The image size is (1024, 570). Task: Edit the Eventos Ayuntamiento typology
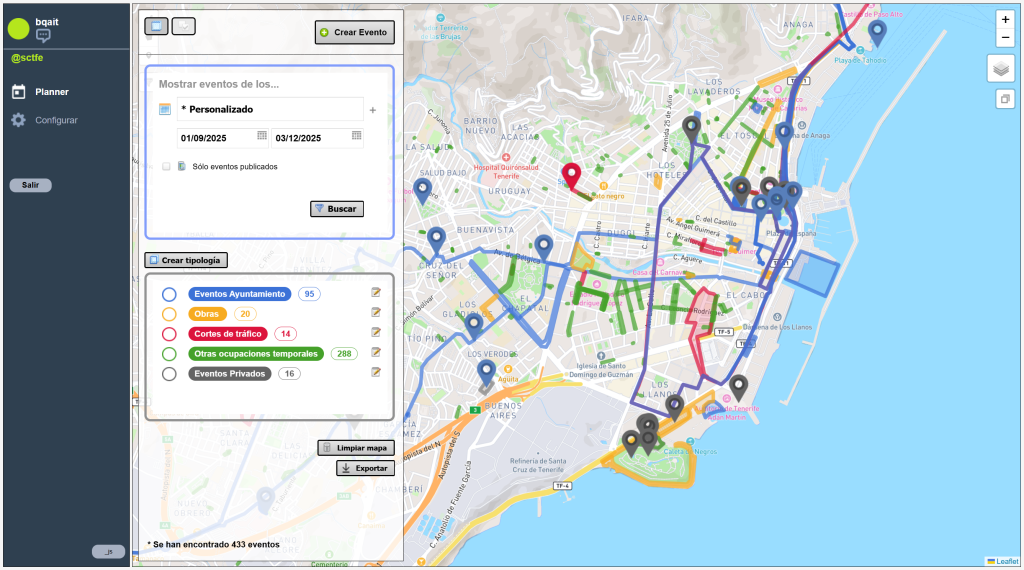(376, 293)
